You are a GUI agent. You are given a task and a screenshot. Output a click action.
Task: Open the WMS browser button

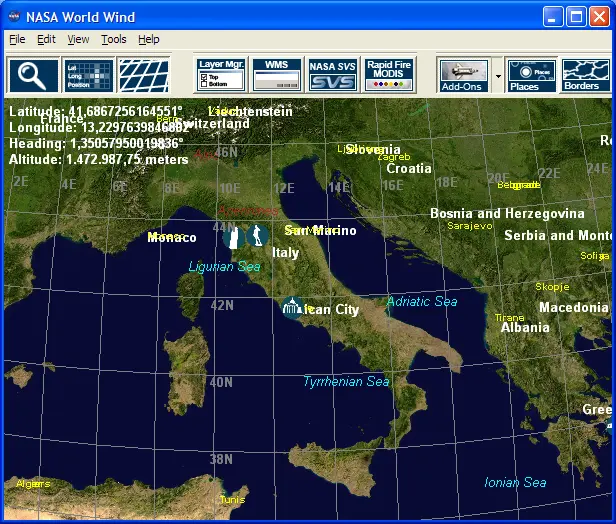point(277,75)
